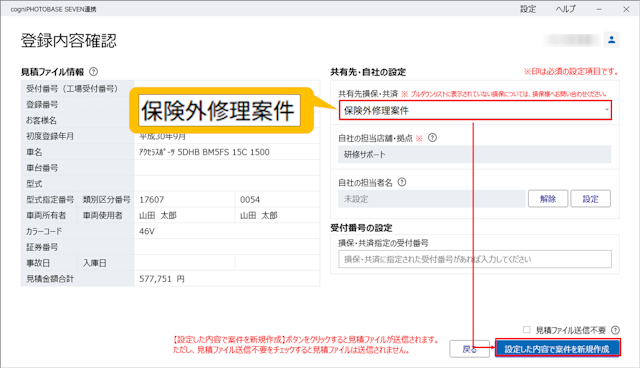
Task: Open the 共有先損保・共済 dropdown
Action: (475, 110)
